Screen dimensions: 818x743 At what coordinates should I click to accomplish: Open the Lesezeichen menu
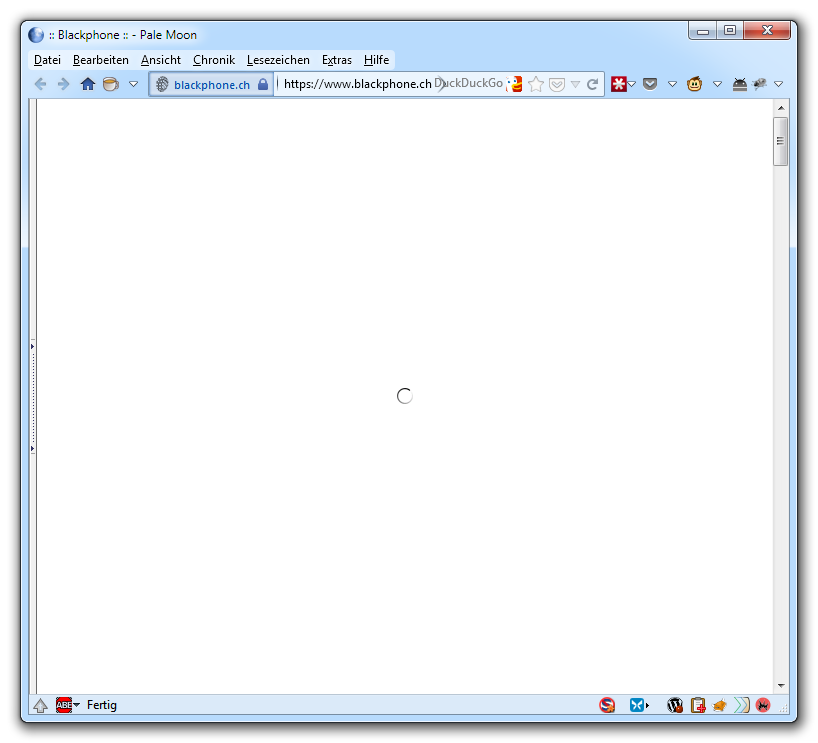[278, 60]
